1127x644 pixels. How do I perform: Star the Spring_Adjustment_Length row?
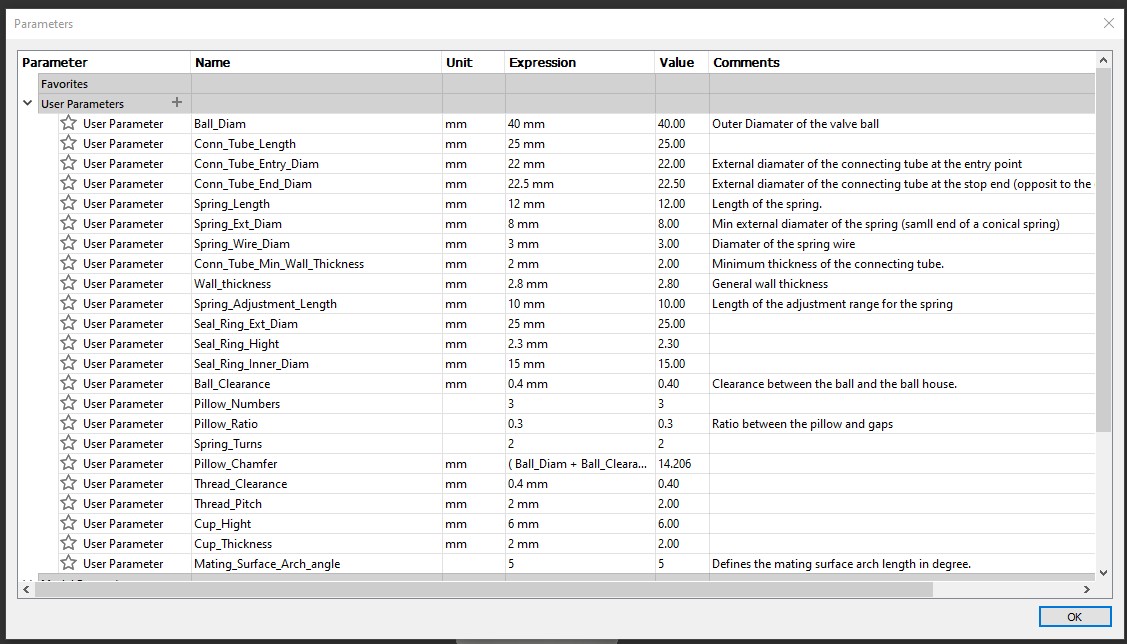[68, 303]
